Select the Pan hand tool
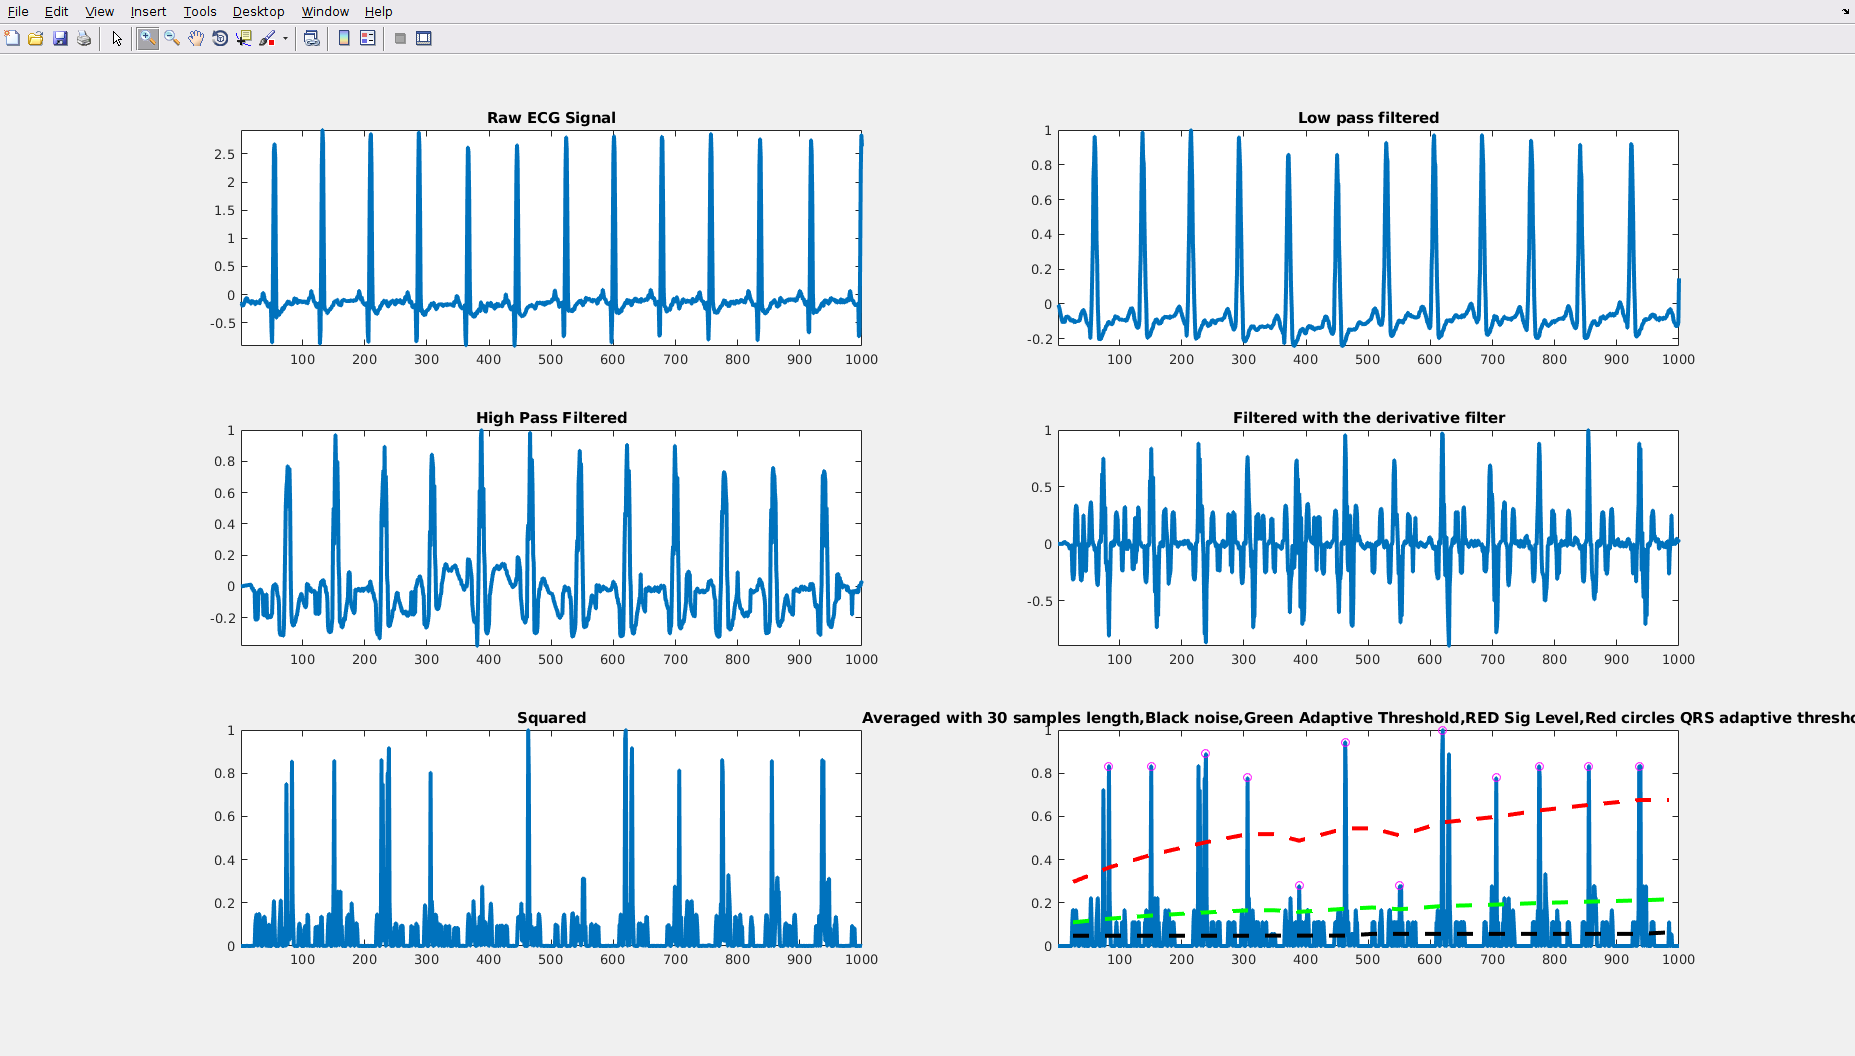Screen dimensions: 1855x1056 click(196, 38)
